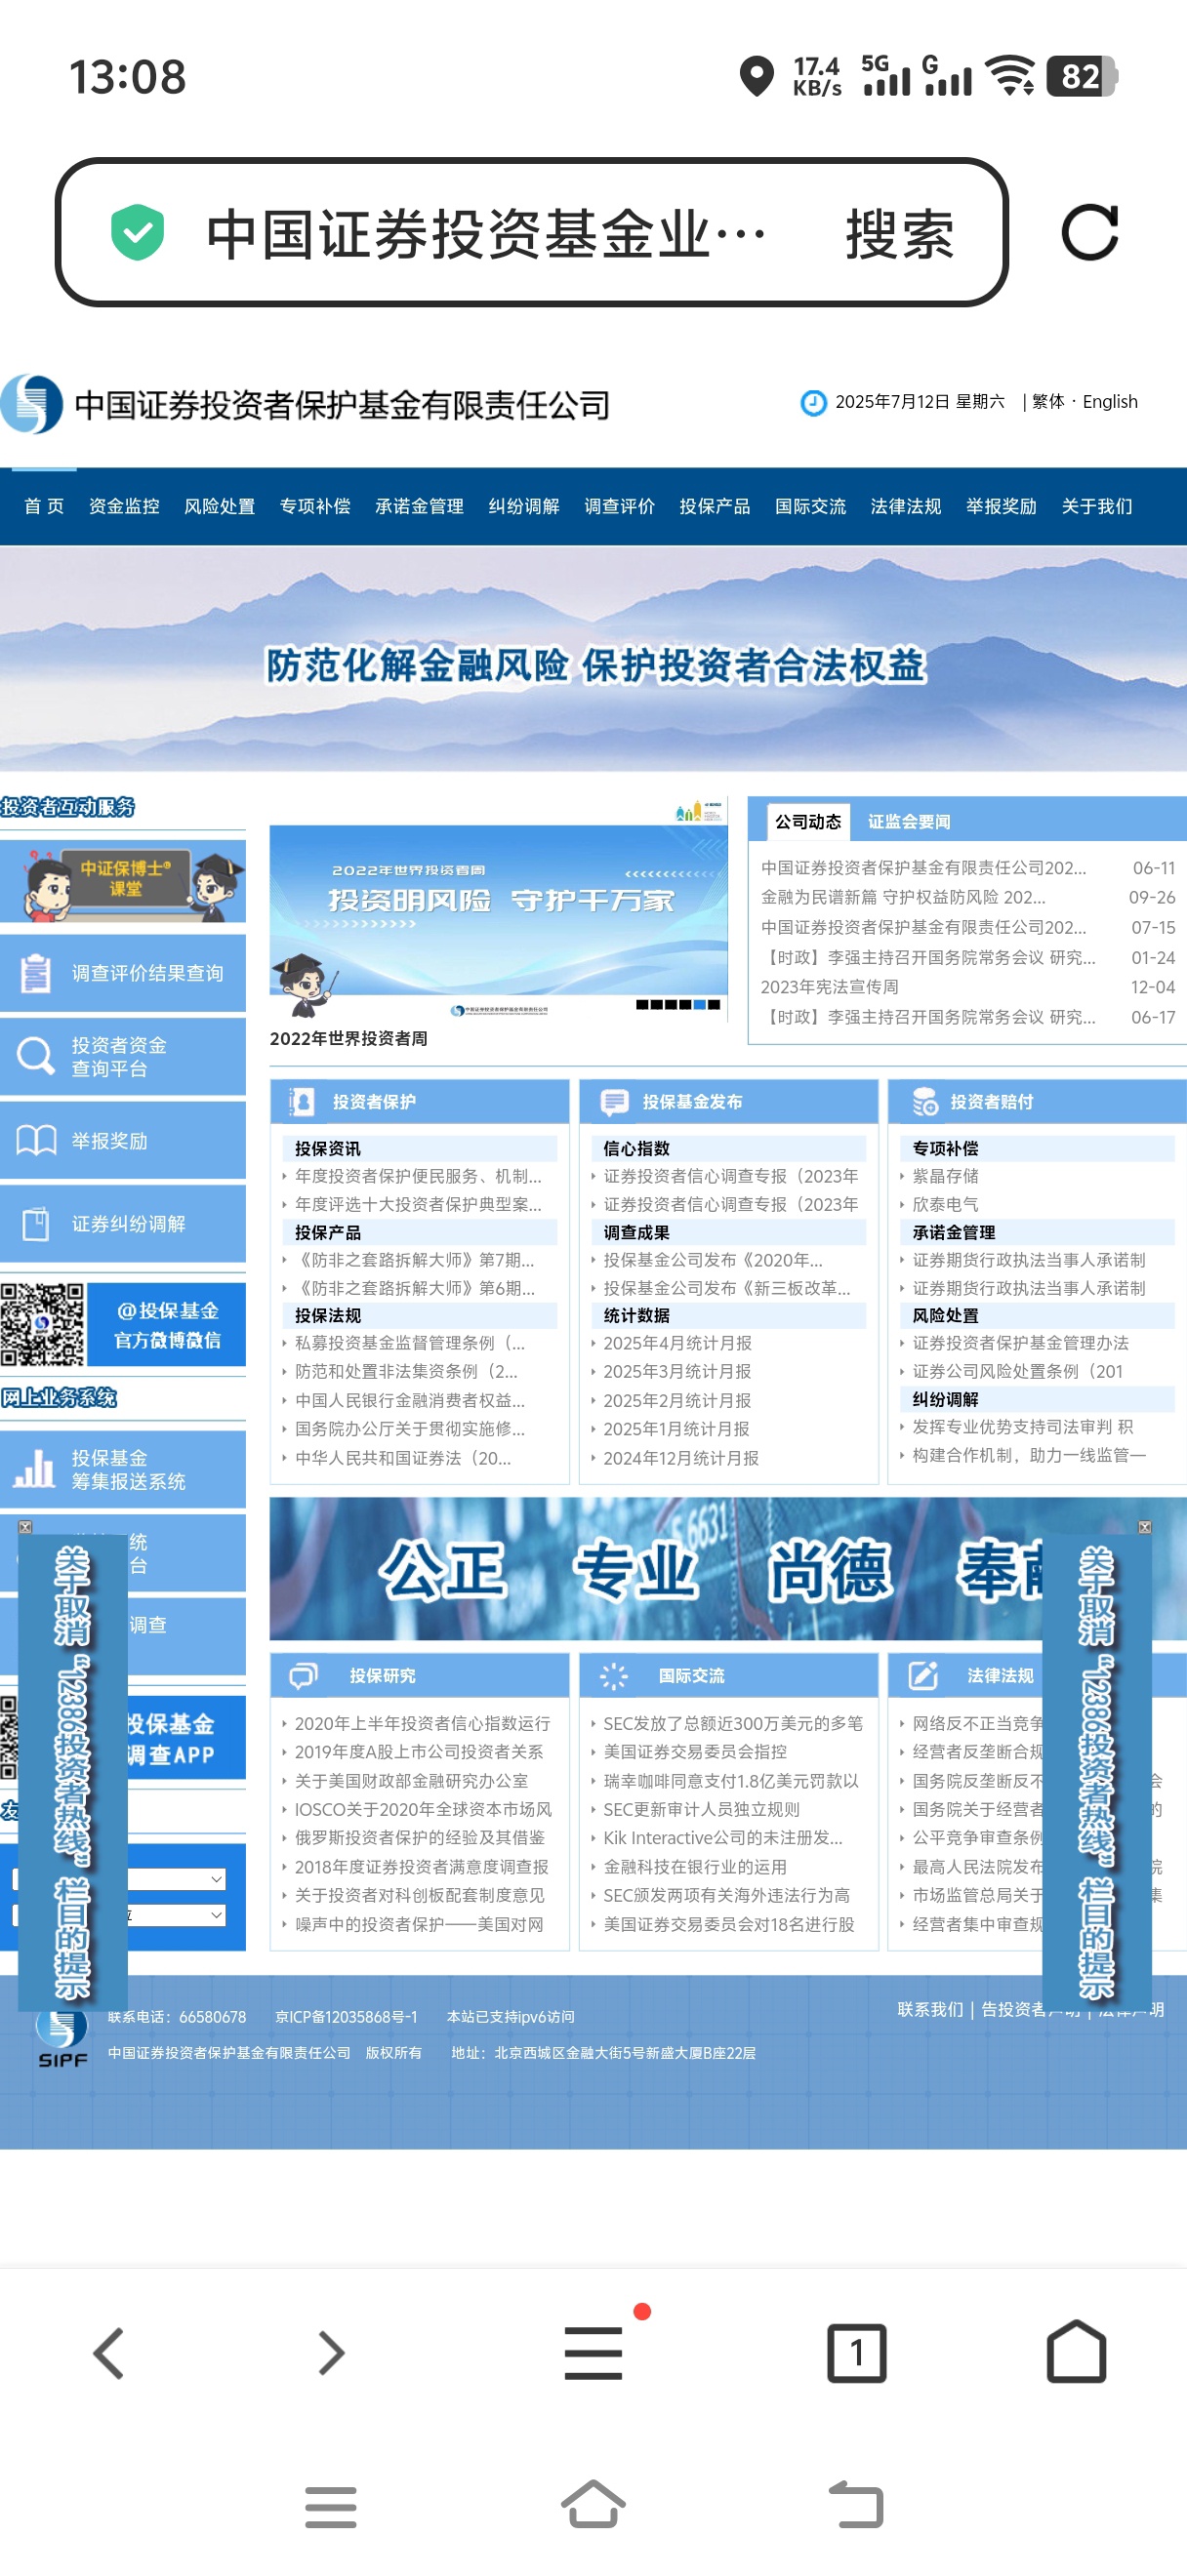Close the left floating hotline banner
Viewport: 1187px width, 2576px height.
[x=25, y=1527]
